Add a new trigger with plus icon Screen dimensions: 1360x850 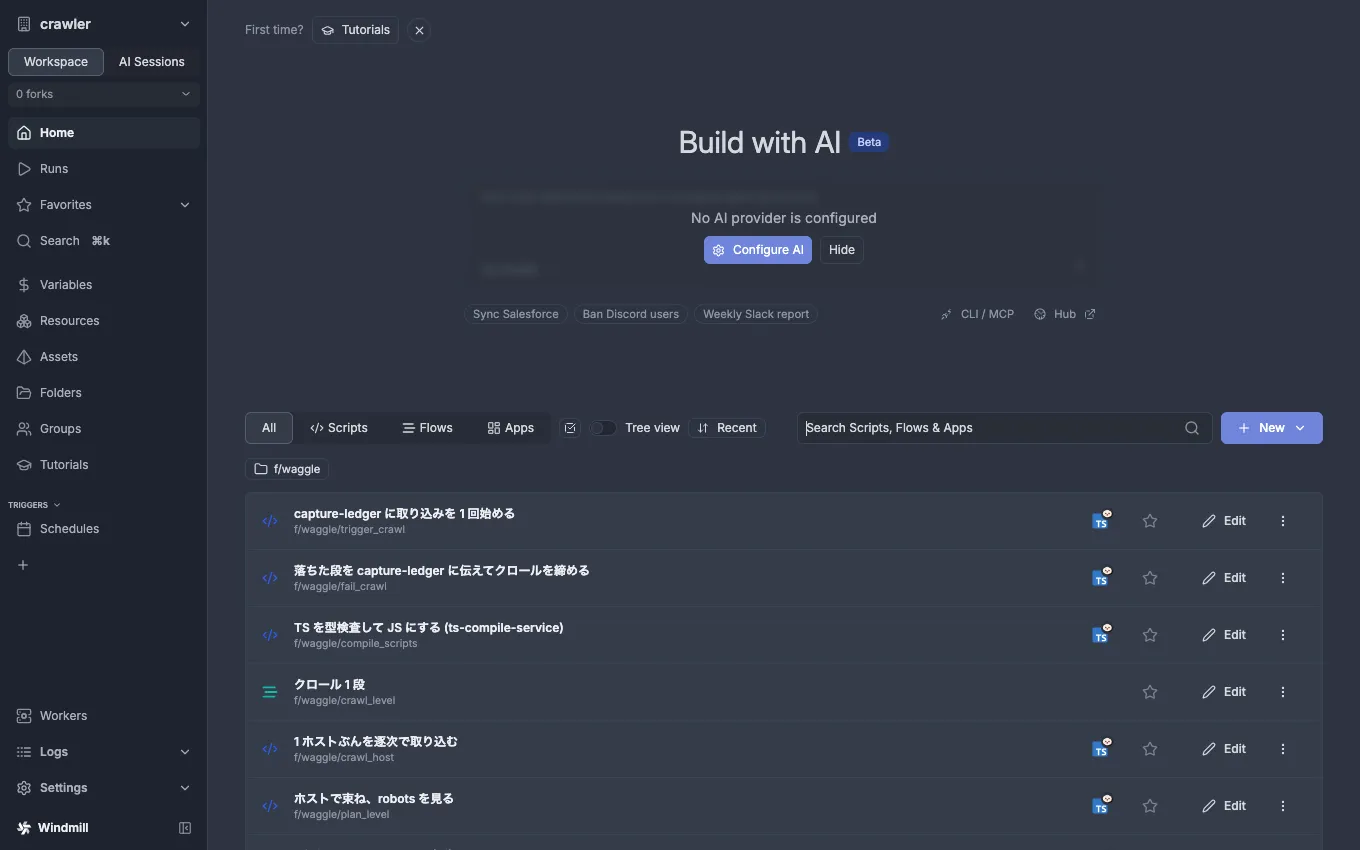(23, 565)
